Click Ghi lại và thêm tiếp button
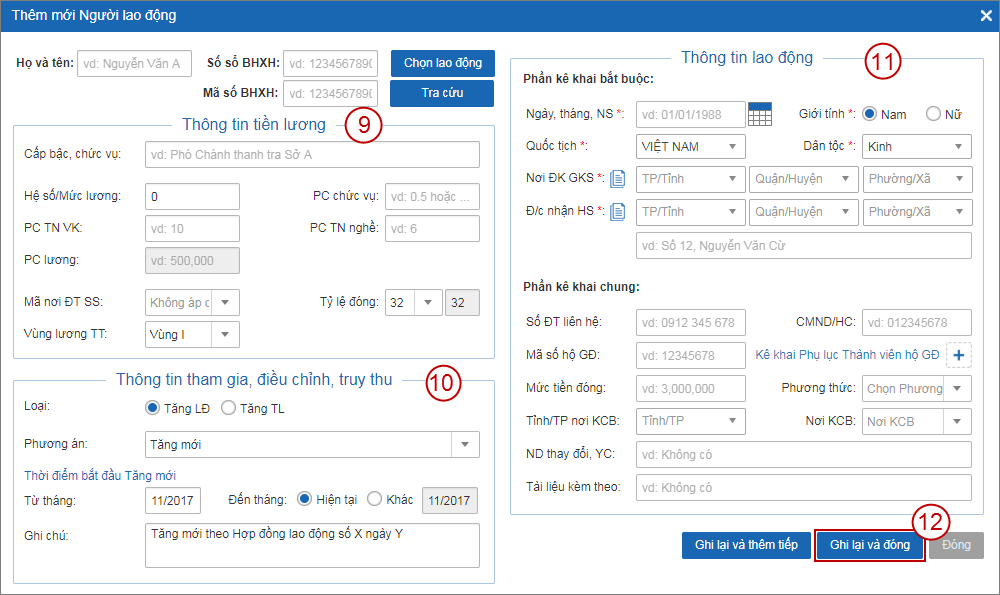Viewport: 1000px width, 595px height. [x=746, y=545]
